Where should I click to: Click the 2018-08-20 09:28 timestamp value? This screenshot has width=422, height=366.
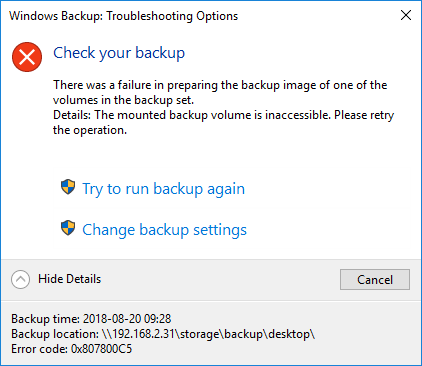coord(127,319)
